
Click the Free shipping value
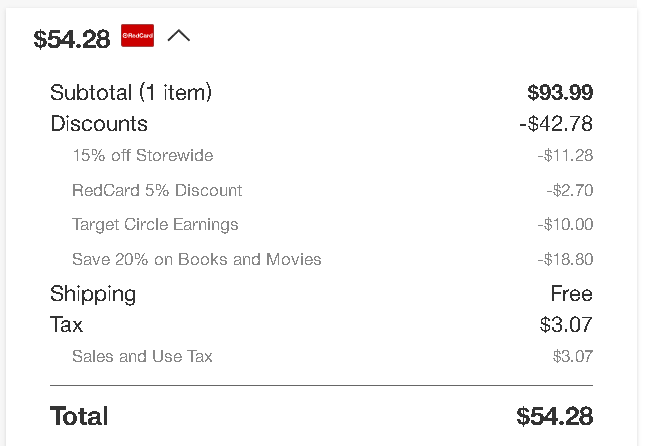point(572,293)
